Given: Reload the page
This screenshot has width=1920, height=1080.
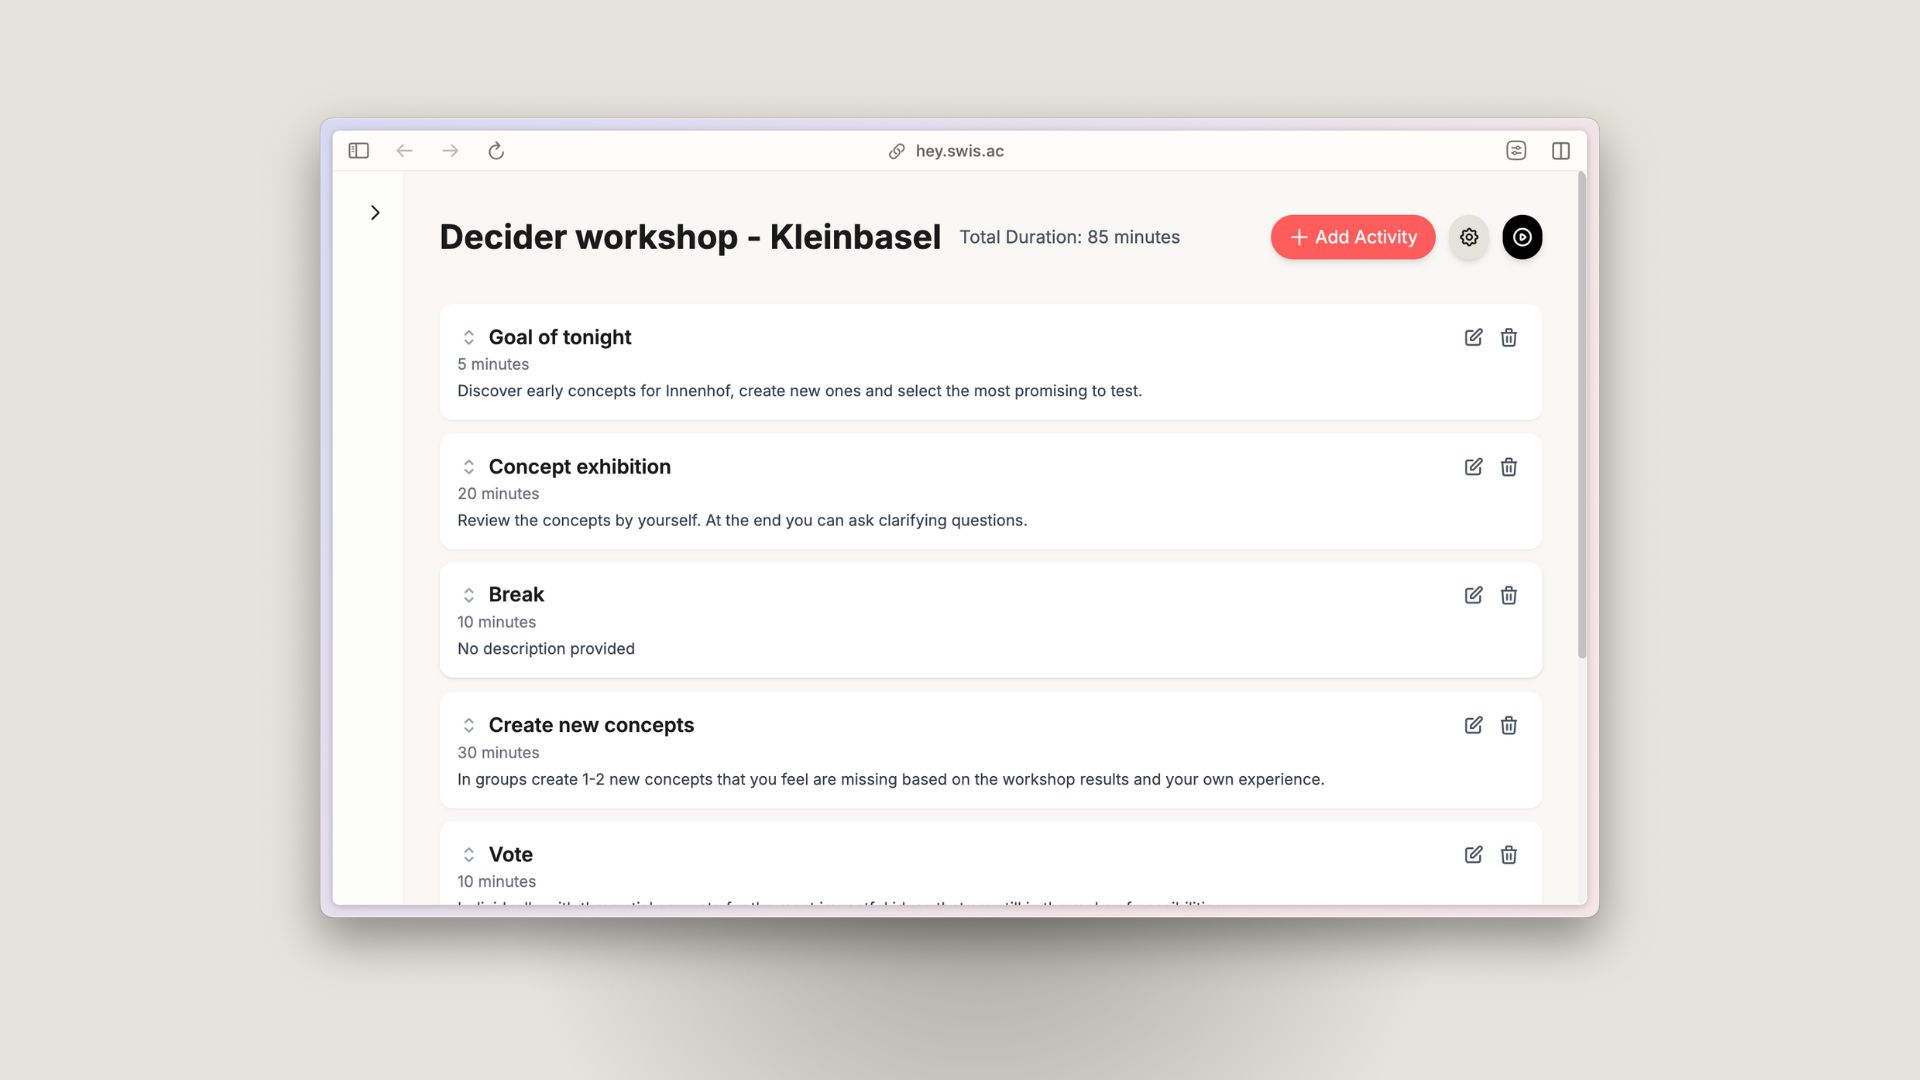Looking at the screenshot, I should [x=496, y=151].
